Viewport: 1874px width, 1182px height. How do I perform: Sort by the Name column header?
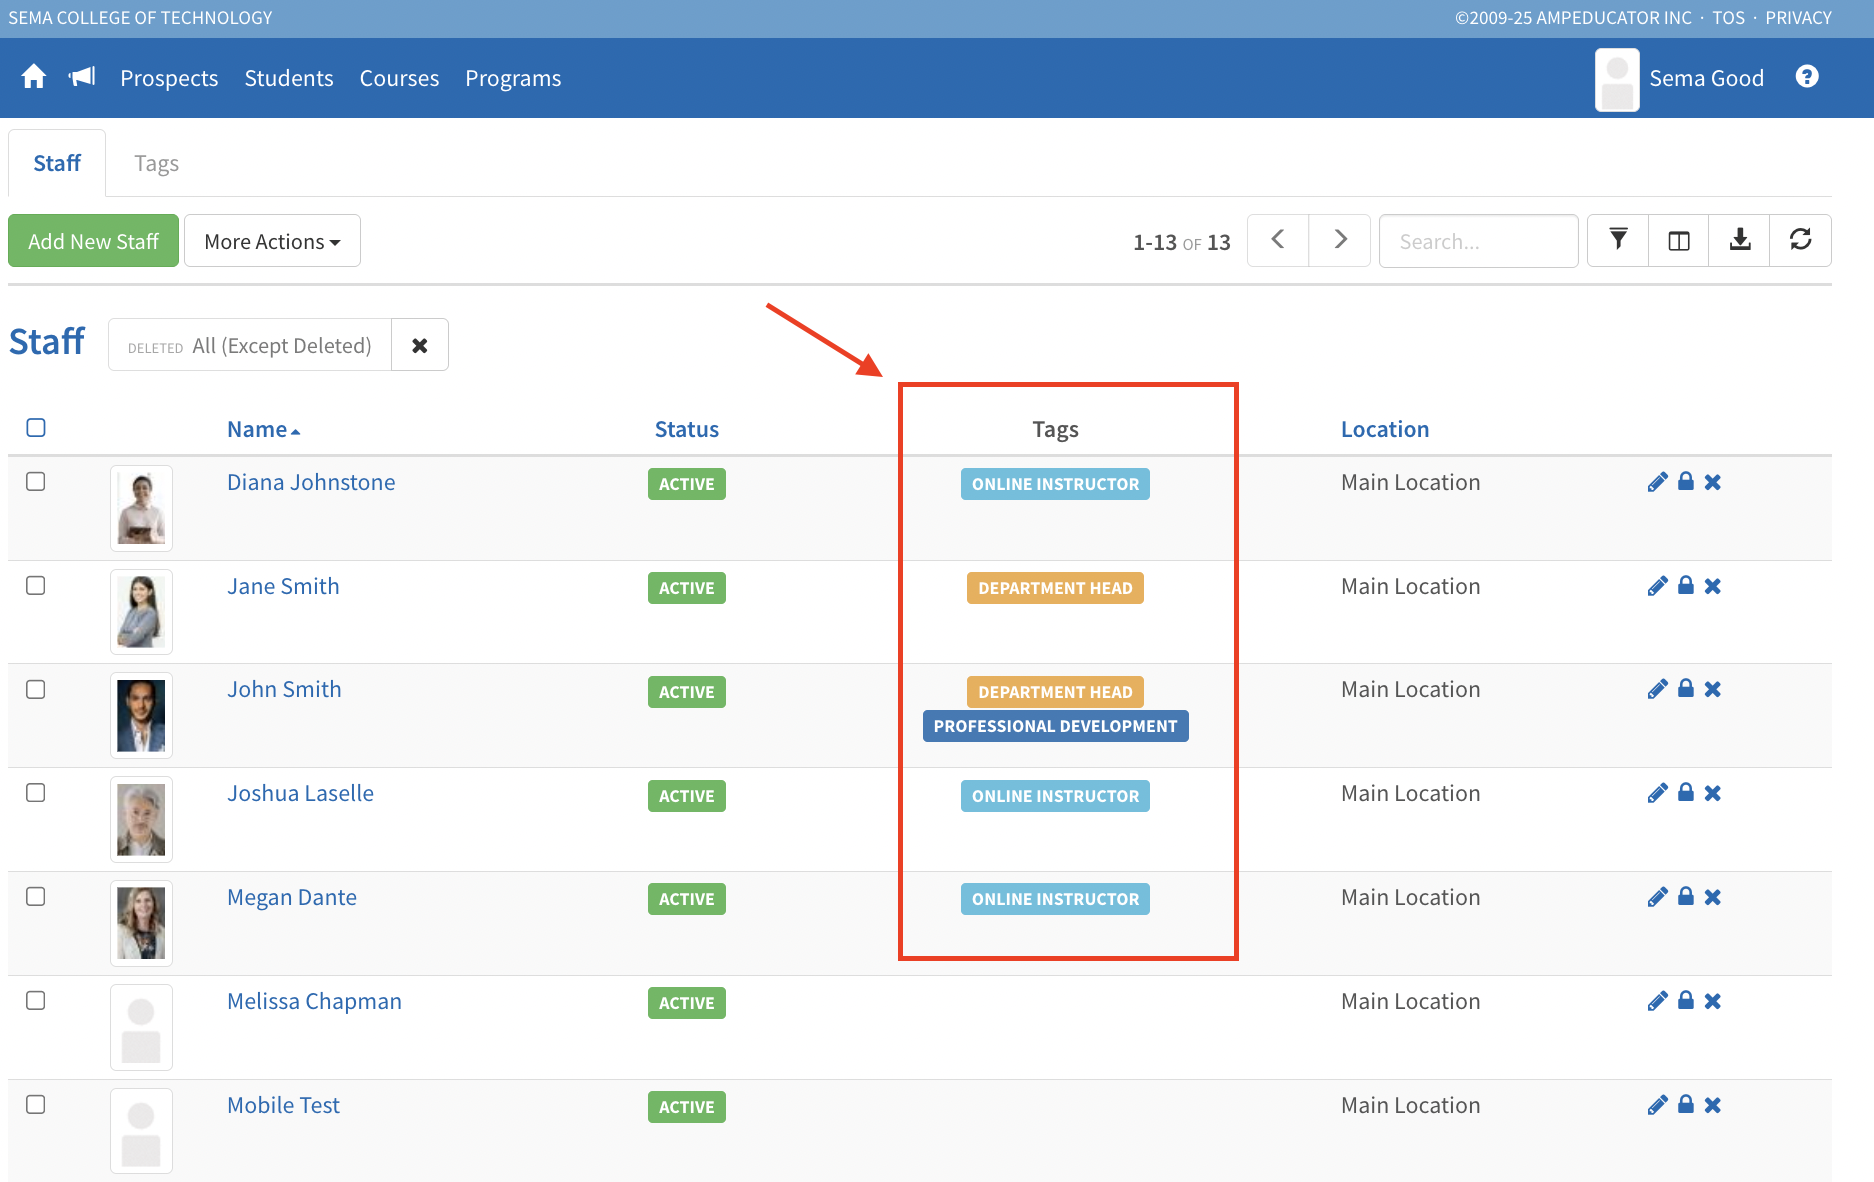[257, 429]
